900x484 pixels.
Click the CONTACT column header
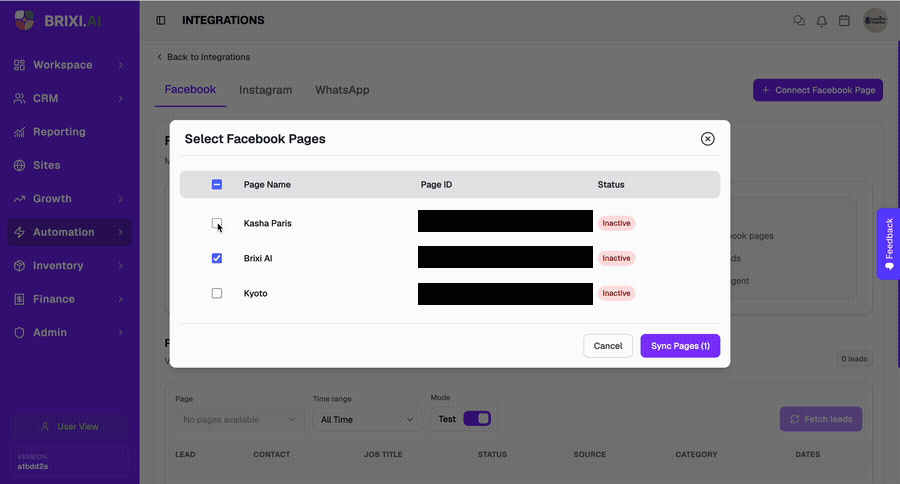click(271, 454)
